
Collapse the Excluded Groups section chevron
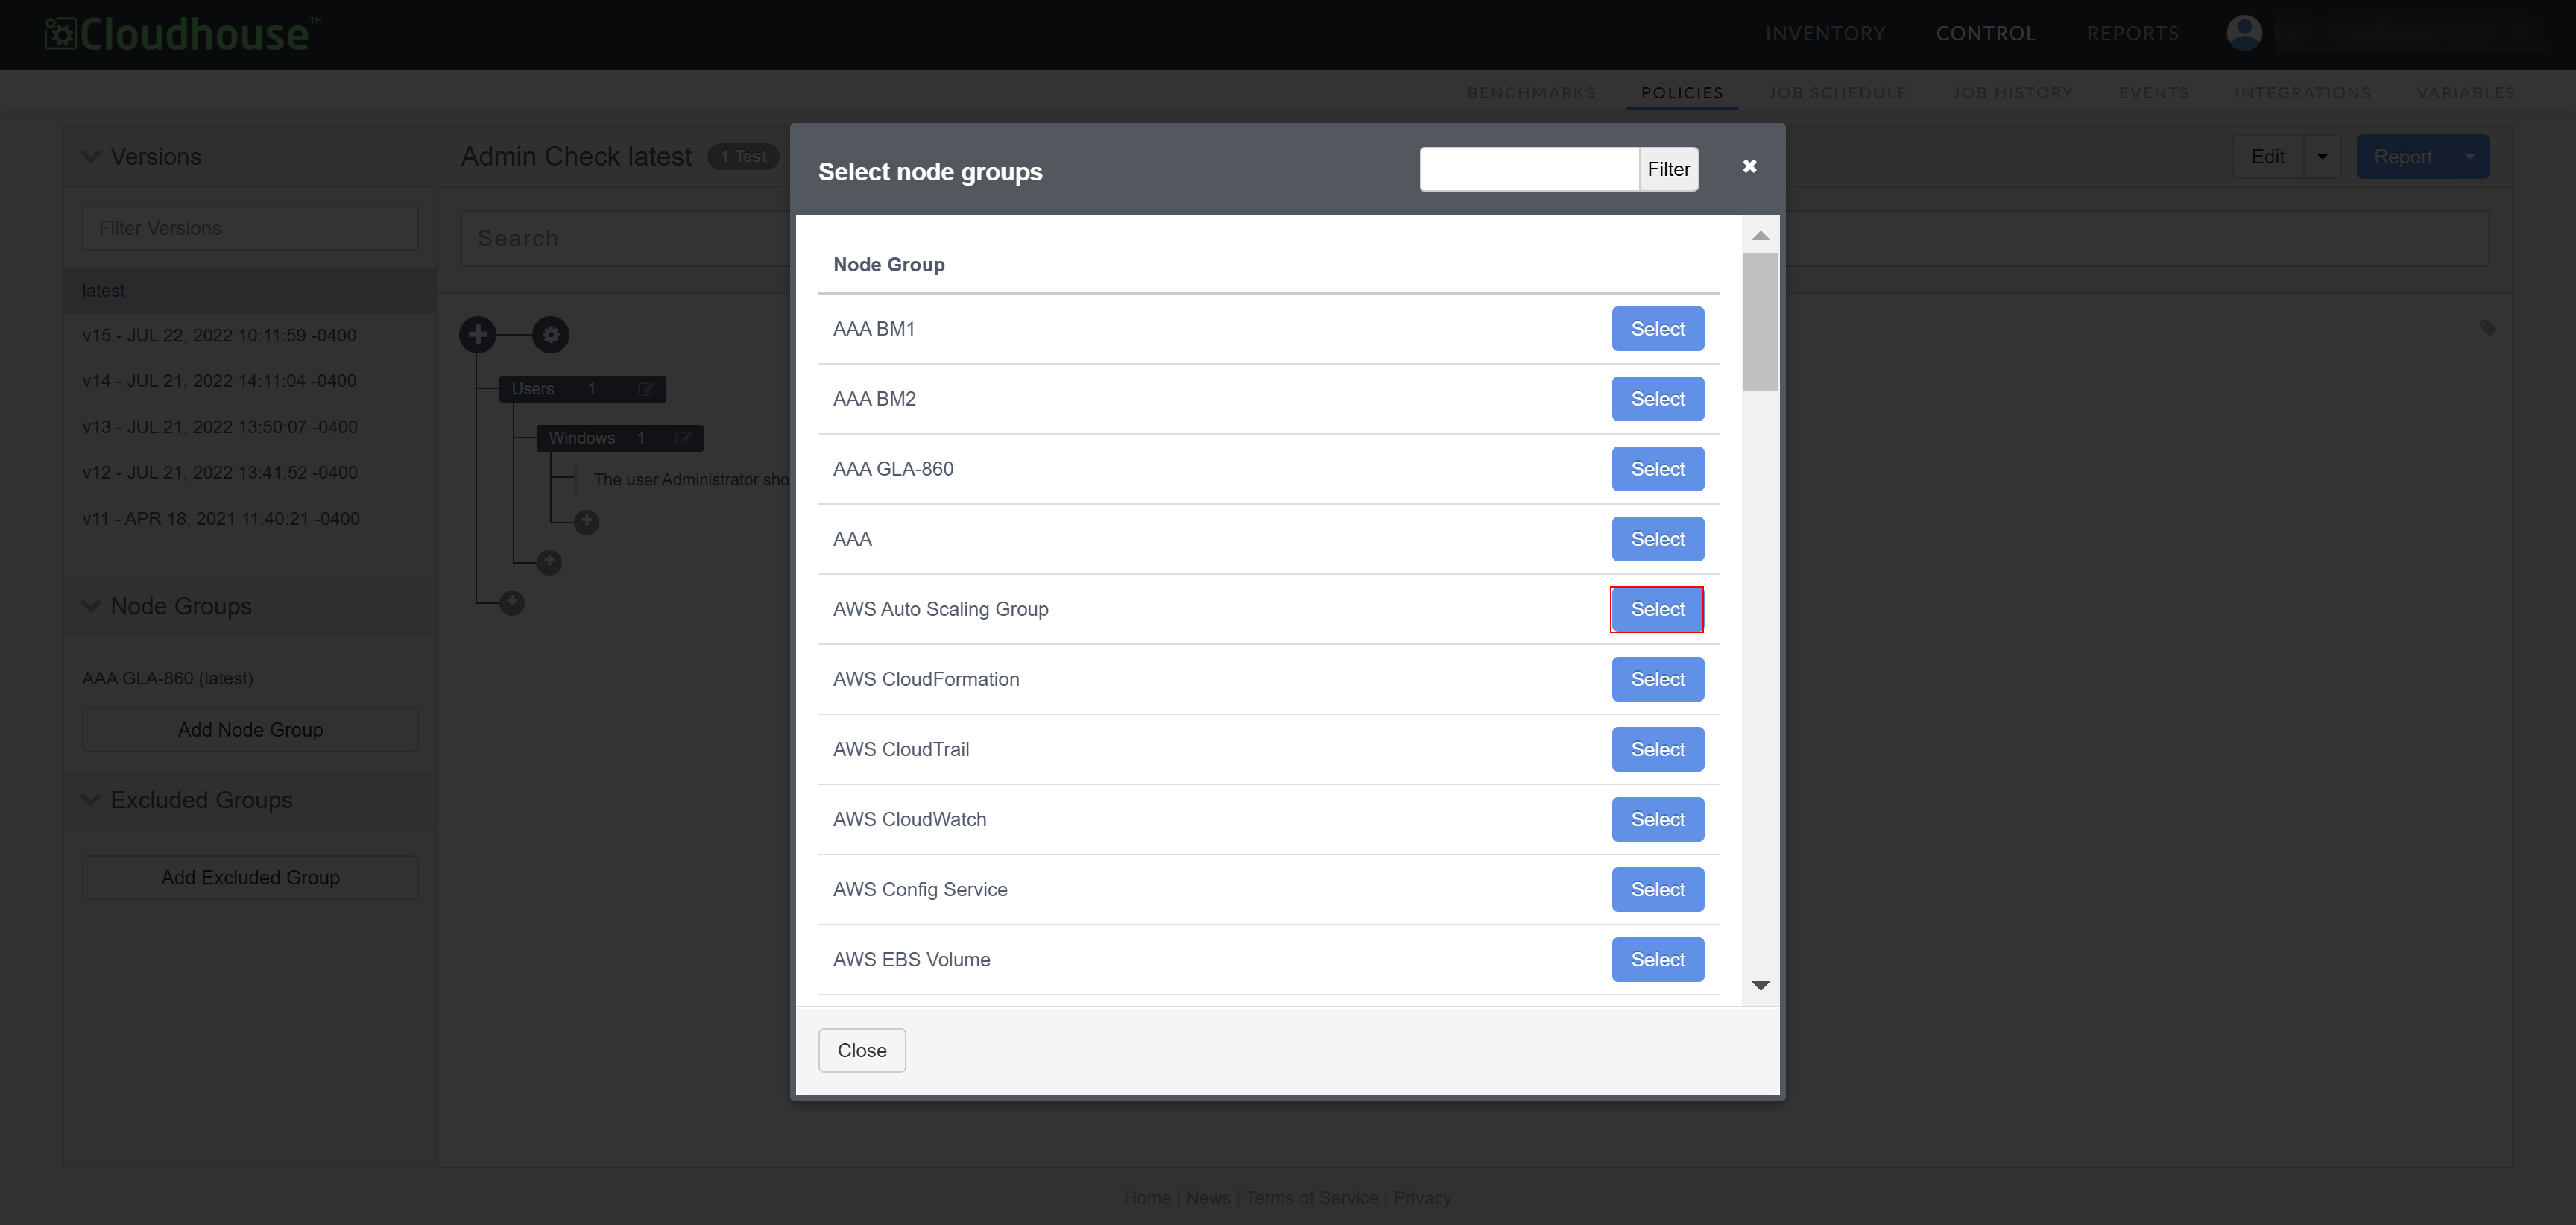point(91,800)
